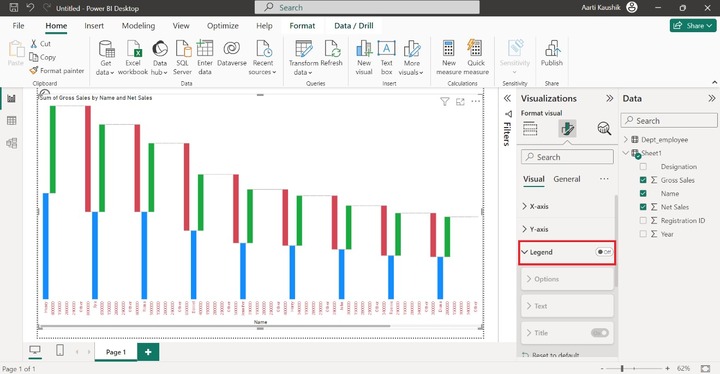Click the Cut command
720x374 pixels.
tap(40, 44)
